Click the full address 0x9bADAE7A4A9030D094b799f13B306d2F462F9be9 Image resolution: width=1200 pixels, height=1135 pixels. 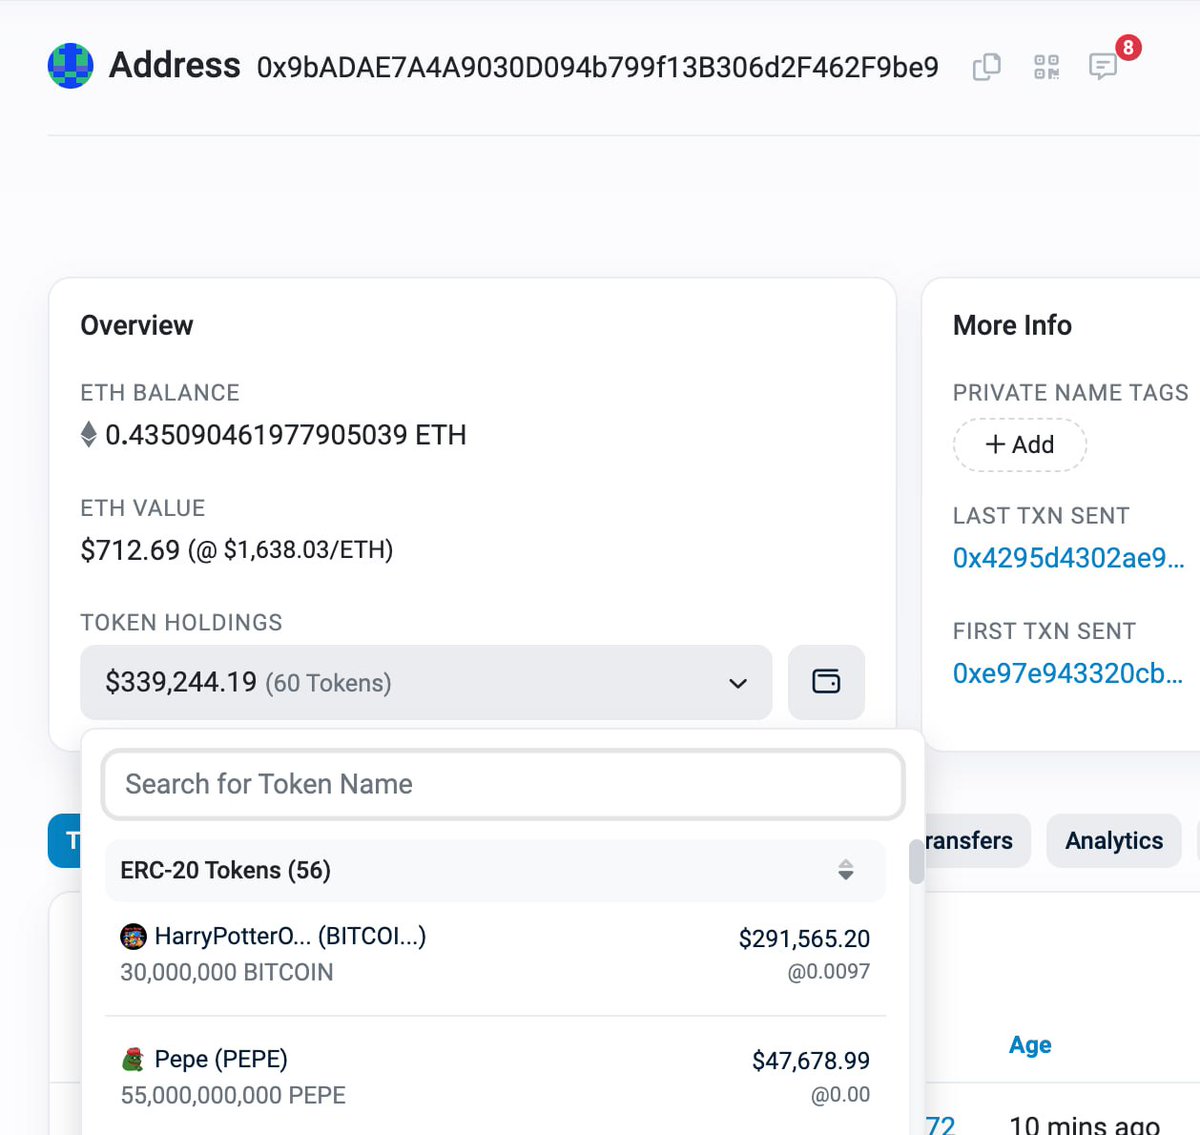pyautogui.click(x=598, y=67)
